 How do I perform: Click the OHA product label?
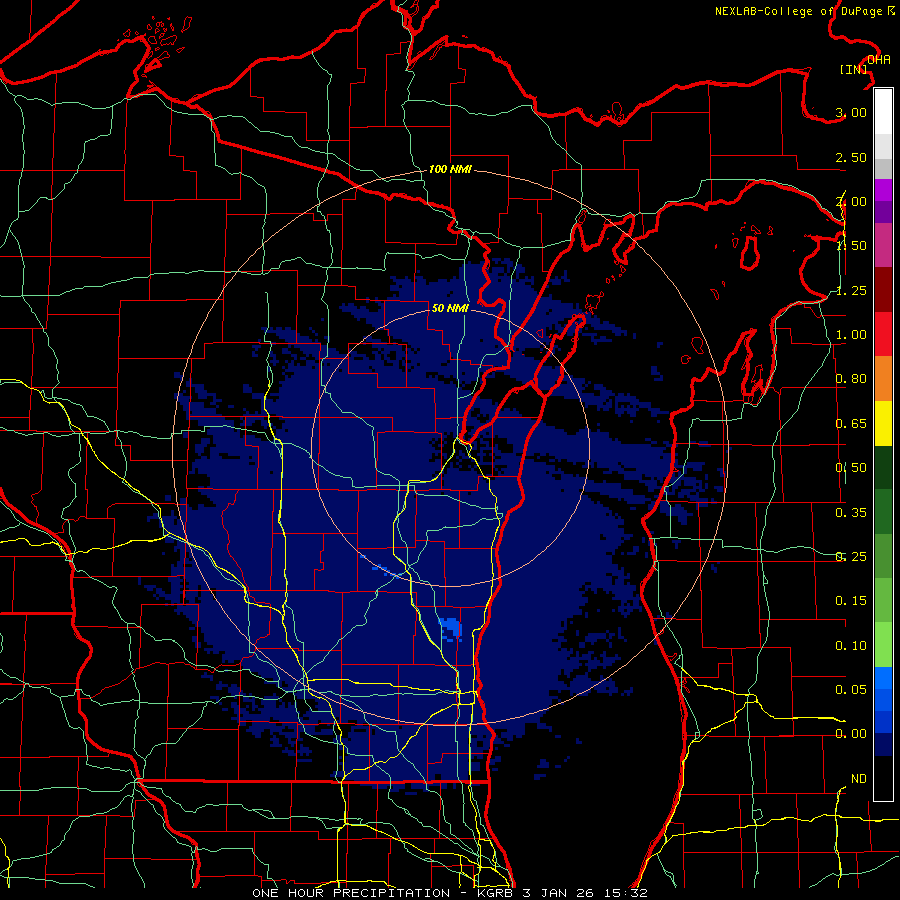point(879,60)
